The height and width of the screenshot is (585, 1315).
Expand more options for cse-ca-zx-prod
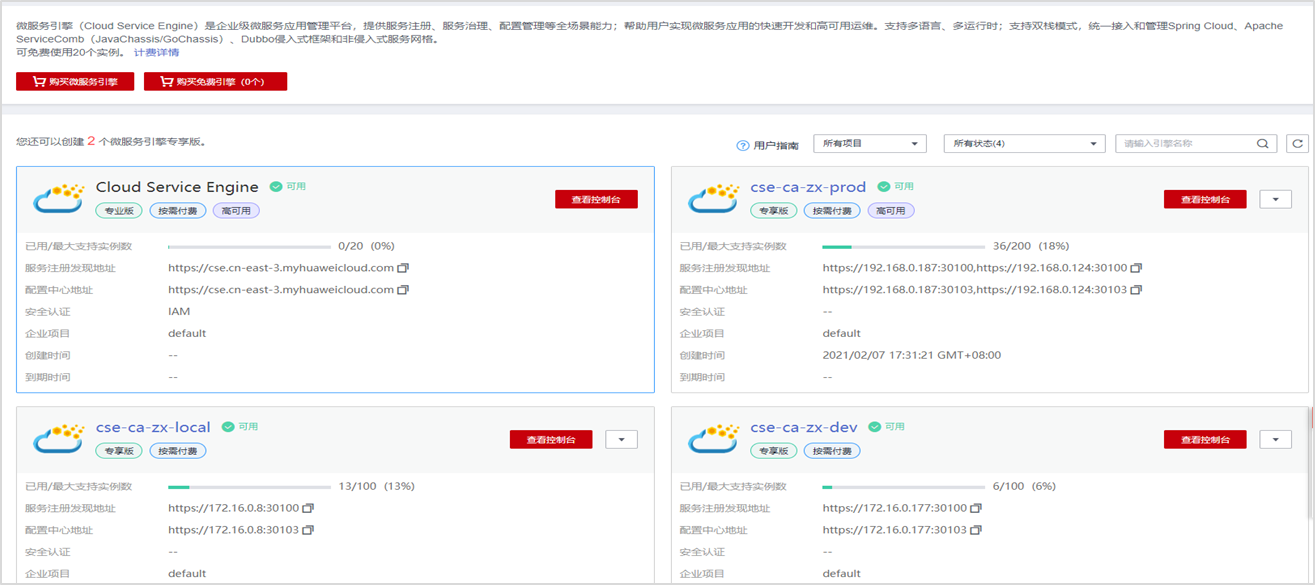(x=1276, y=199)
